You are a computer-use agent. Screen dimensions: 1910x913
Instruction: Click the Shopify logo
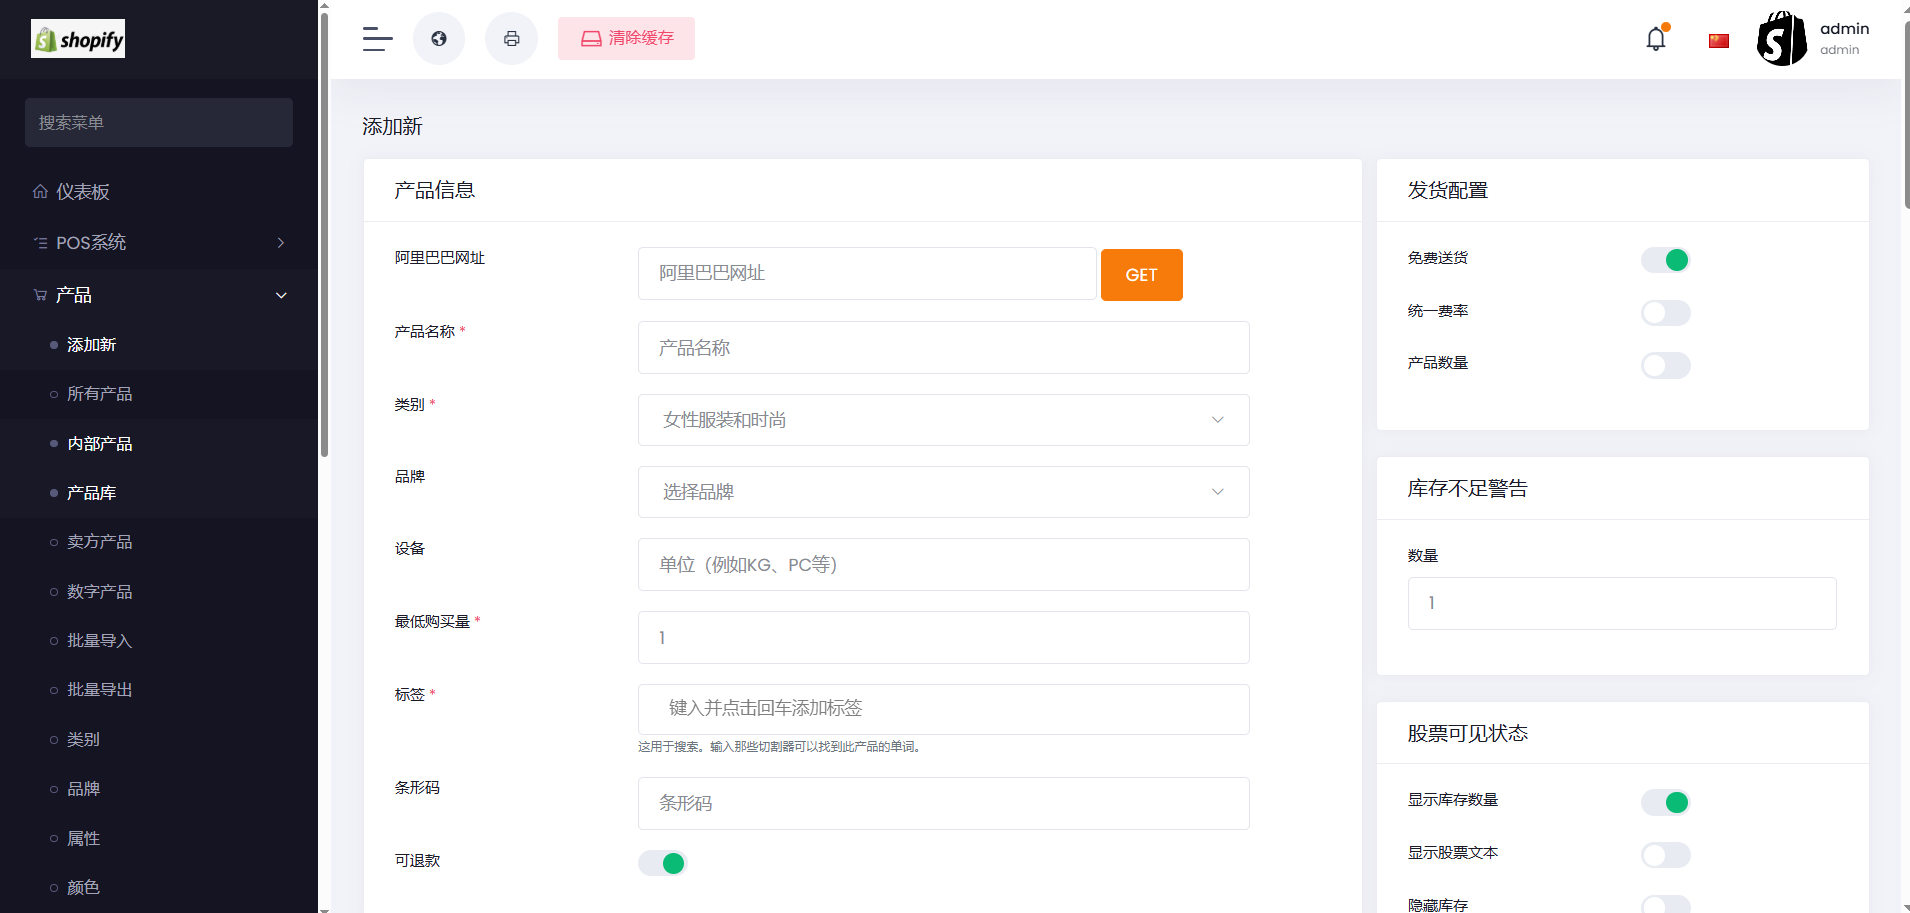click(78, 39)
